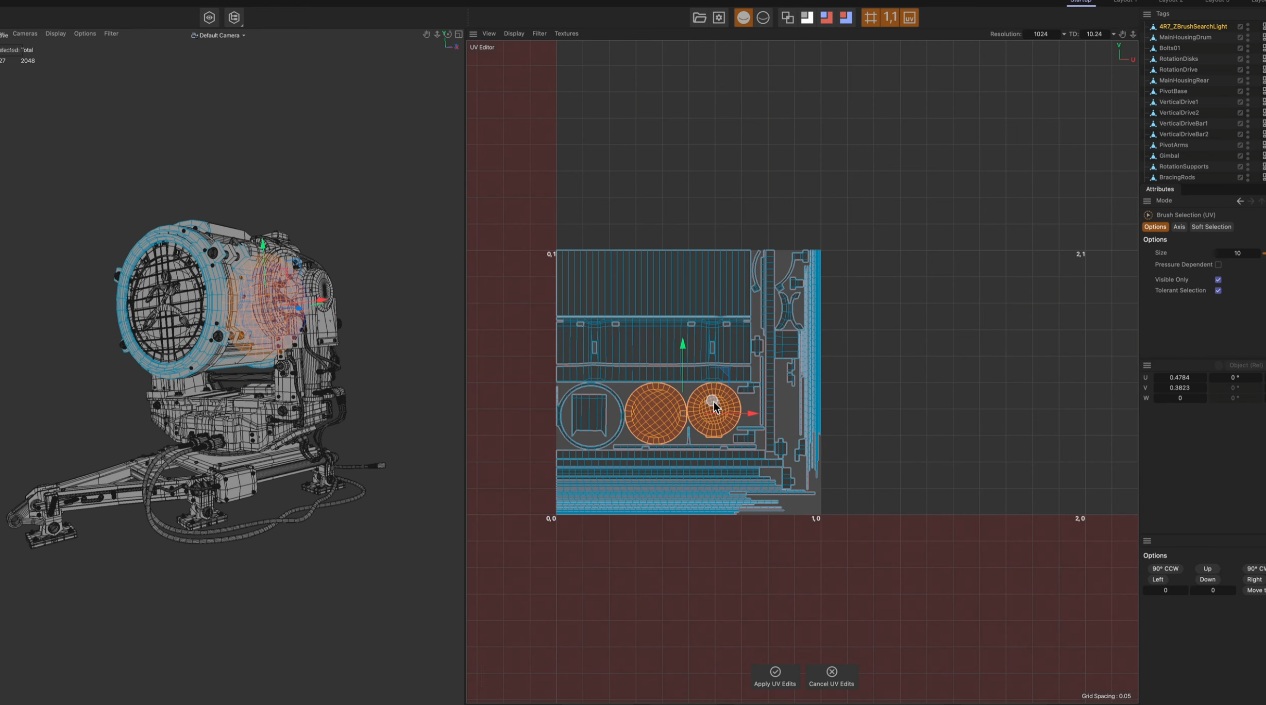The image size is (1266, 705).
Task: Toggle the grid hash icon
Action: pyautogui.click(x=871, y=18)
